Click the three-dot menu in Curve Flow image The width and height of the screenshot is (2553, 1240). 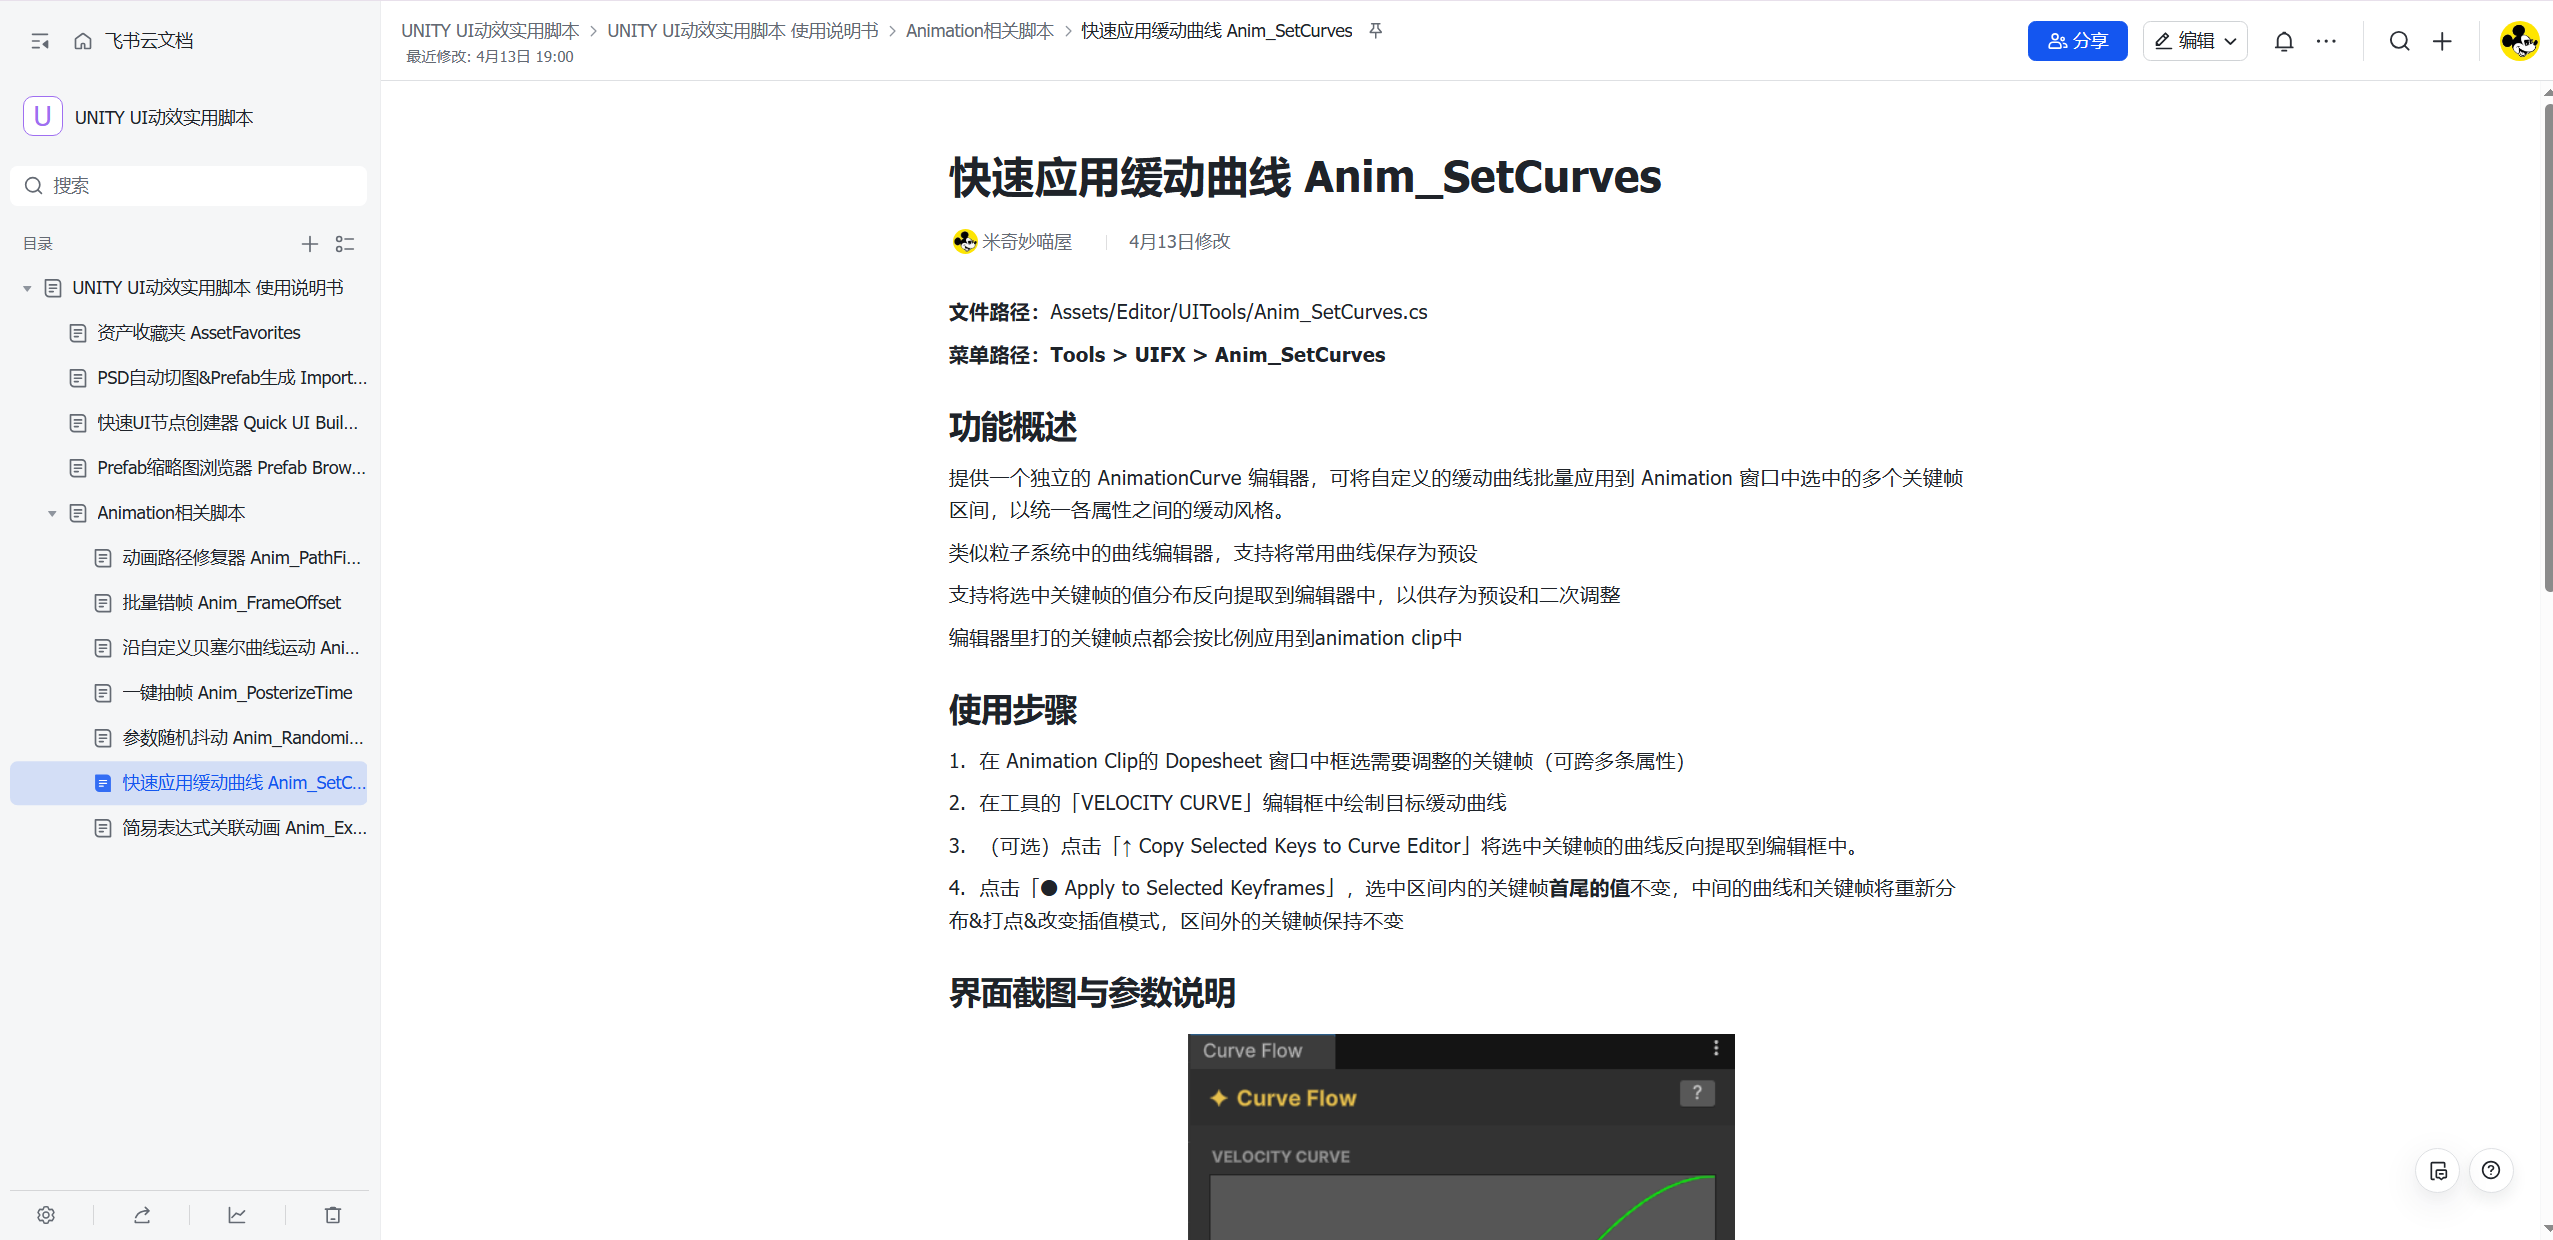(x=1716, y=1048)
